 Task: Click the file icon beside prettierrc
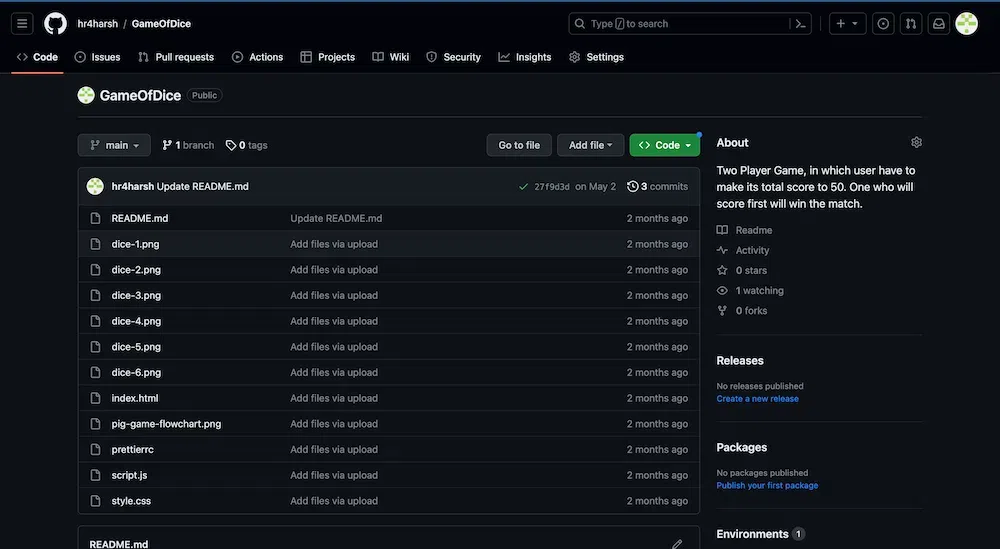(x=96, y=450)
